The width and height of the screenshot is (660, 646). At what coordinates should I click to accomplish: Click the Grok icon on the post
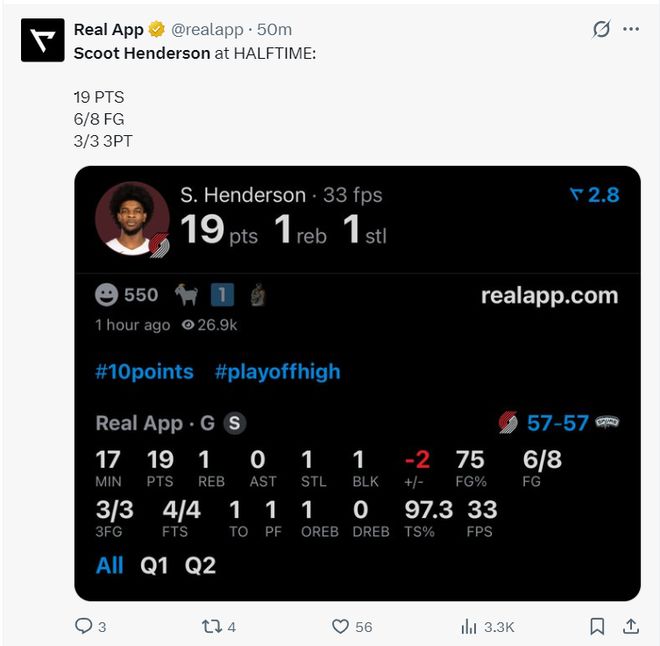[x=601, y=29]
